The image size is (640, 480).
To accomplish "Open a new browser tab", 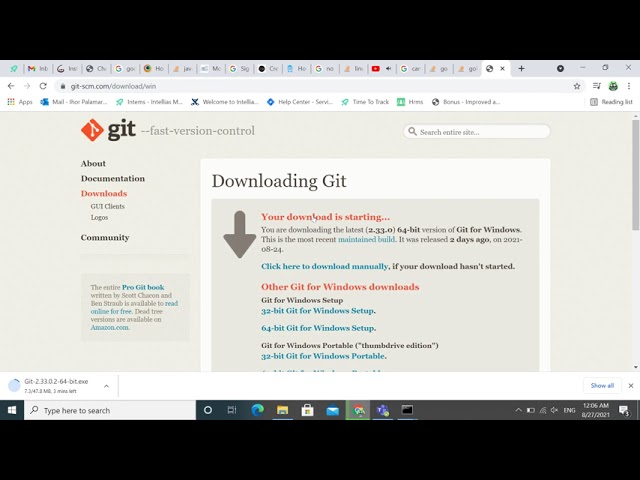I will [521, 69].
